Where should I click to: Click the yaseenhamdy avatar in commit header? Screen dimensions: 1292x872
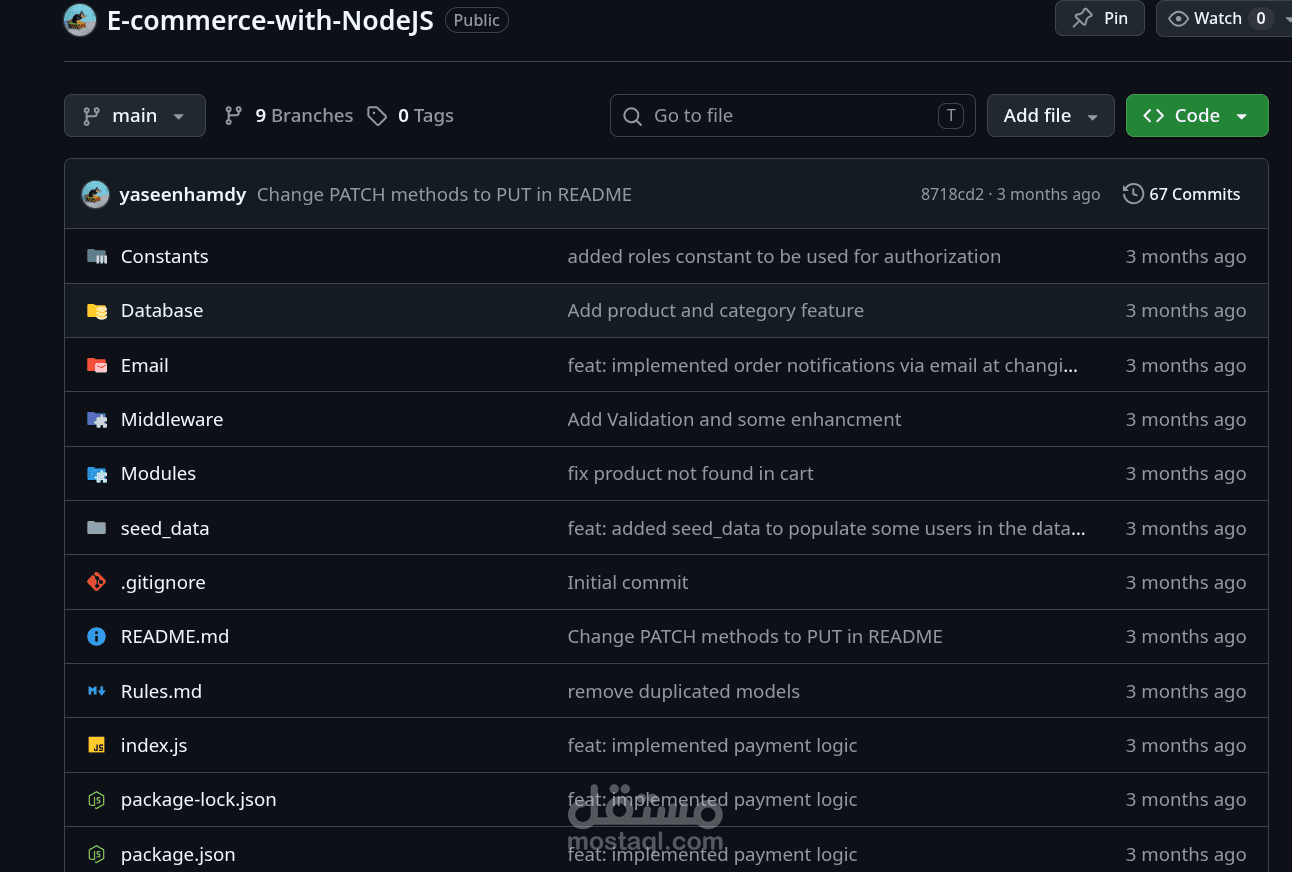tap(95, 194)
